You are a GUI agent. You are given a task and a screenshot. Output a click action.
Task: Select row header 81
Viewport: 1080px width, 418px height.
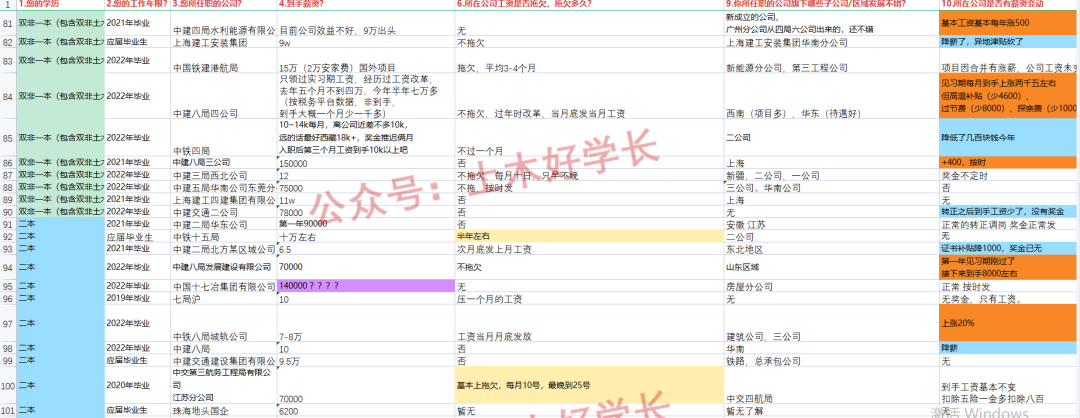(8, 23)
